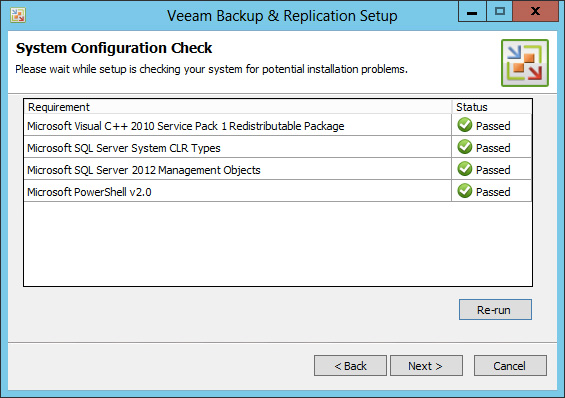The height and width of the screenshot is (398, 565).
Task: Close the Veeam setup window
Action: click(535, 11)
